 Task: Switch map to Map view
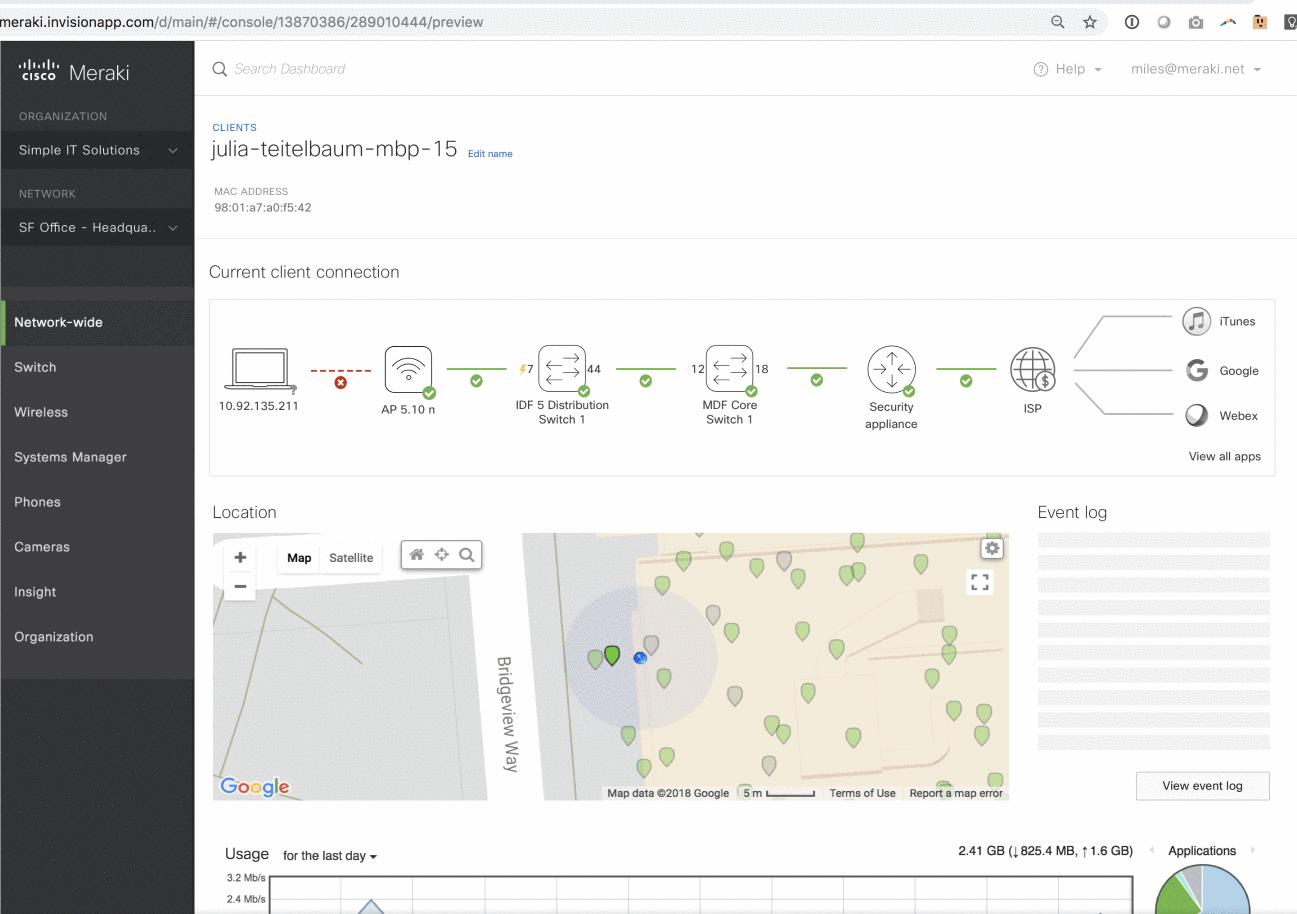pos(299,558)
